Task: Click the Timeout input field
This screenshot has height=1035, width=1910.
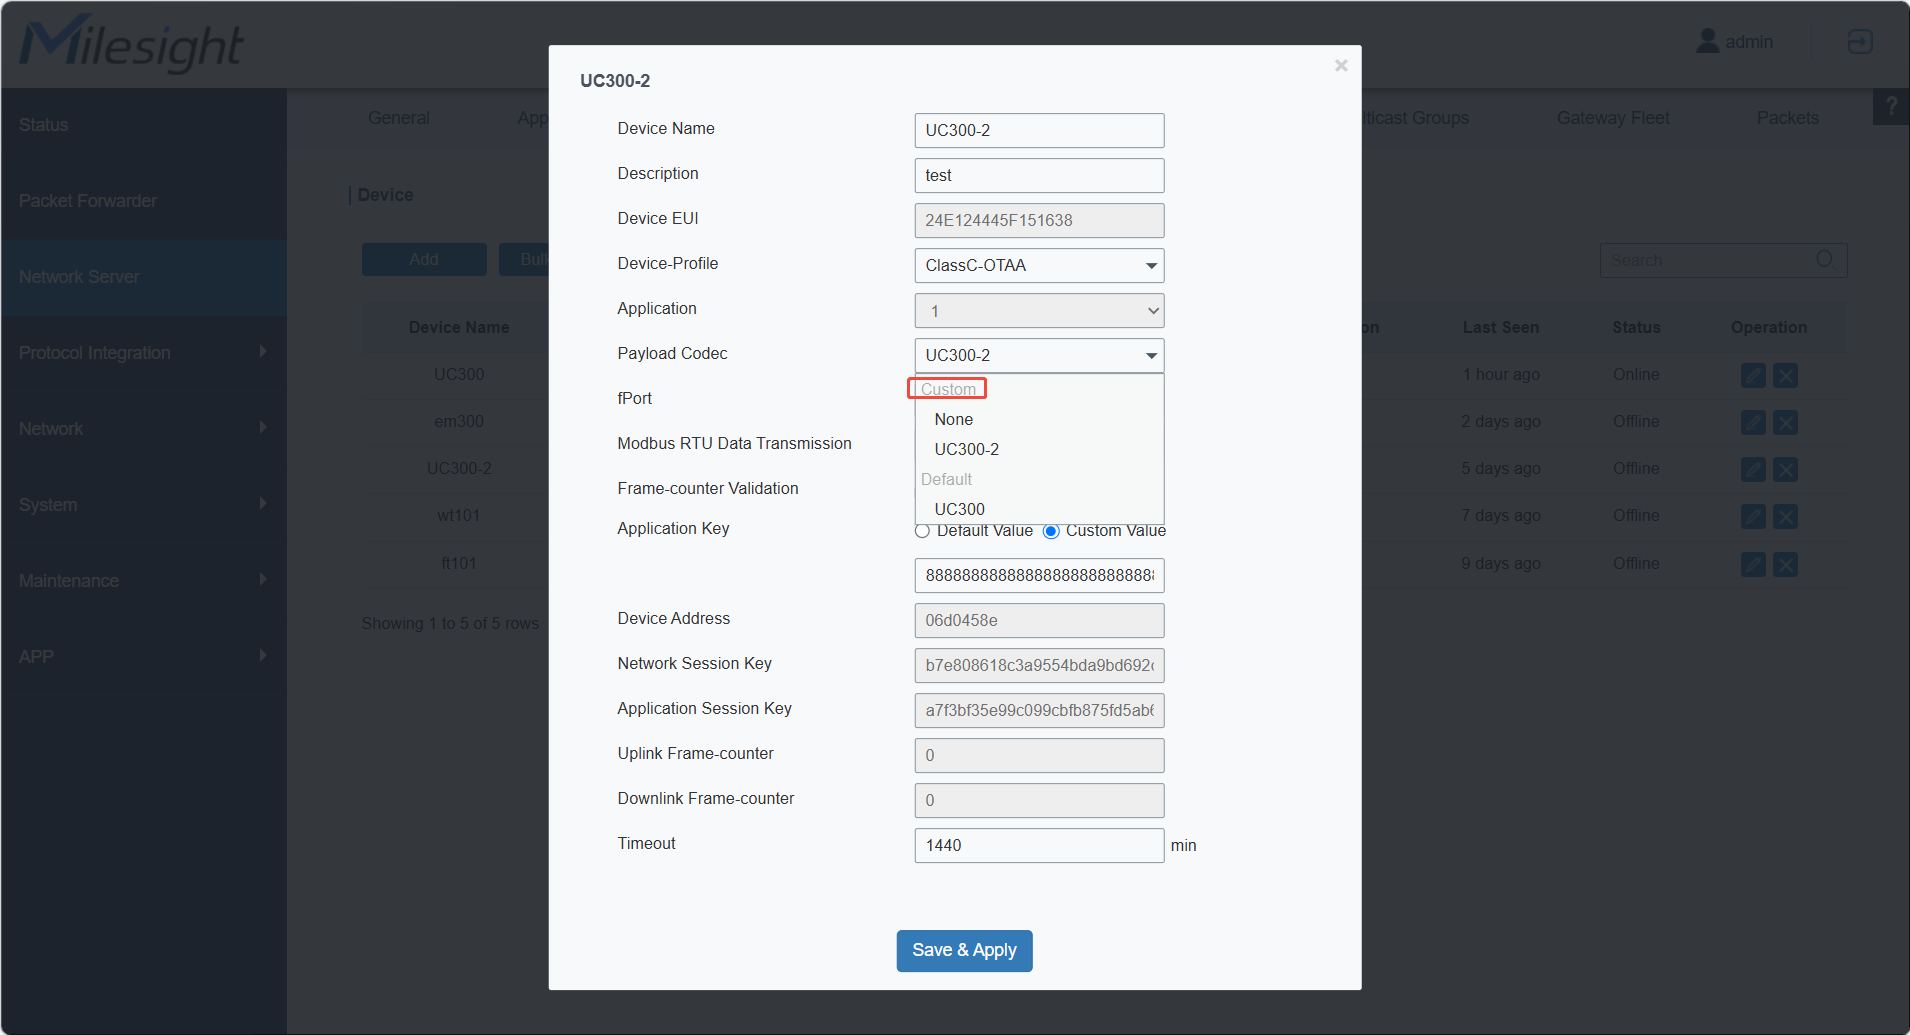Action: [x=1039, y=845]
